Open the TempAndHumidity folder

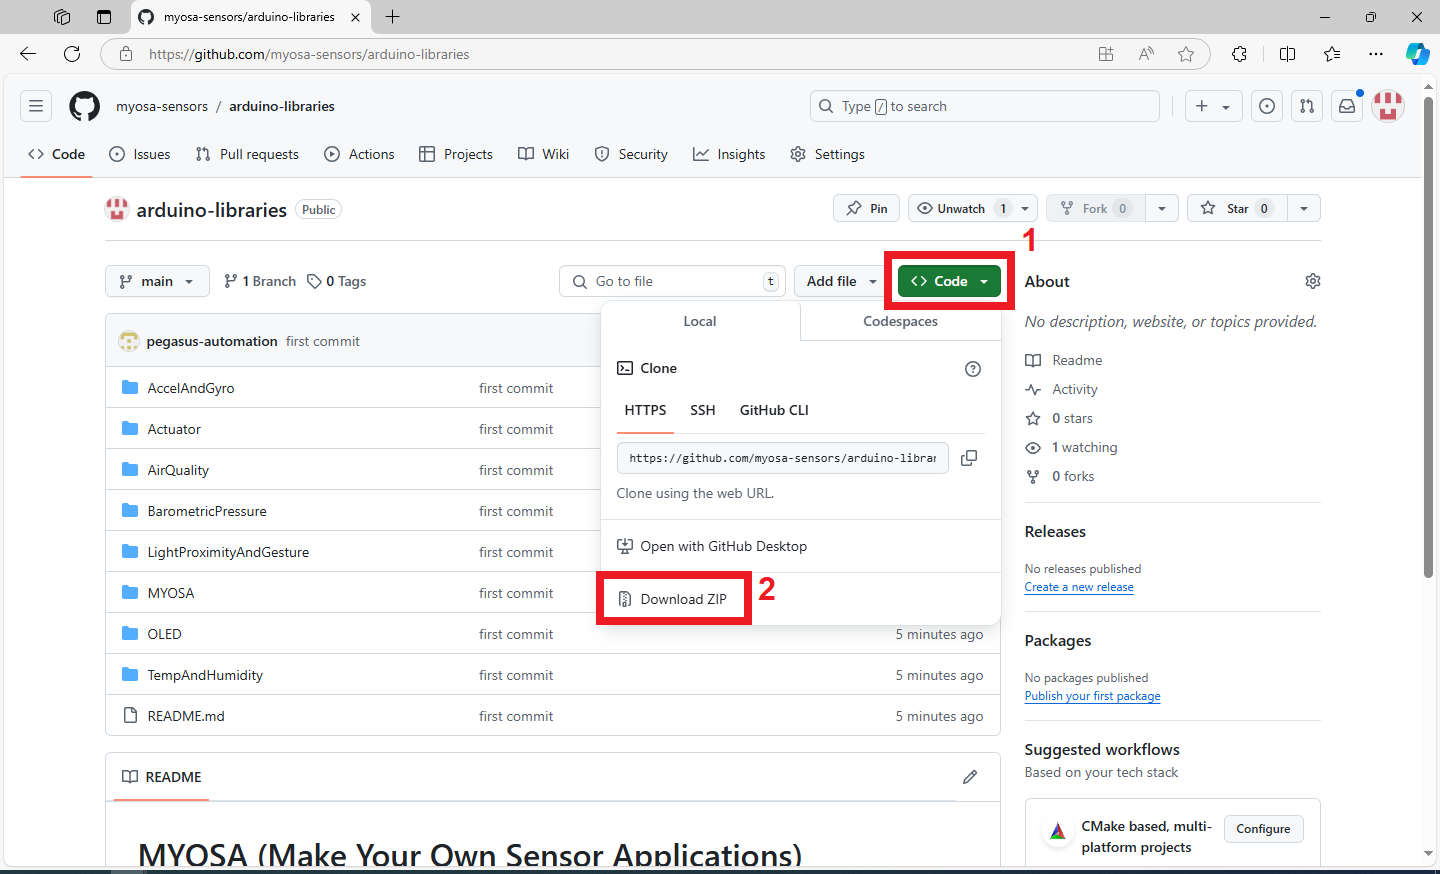tap(205, 675)
